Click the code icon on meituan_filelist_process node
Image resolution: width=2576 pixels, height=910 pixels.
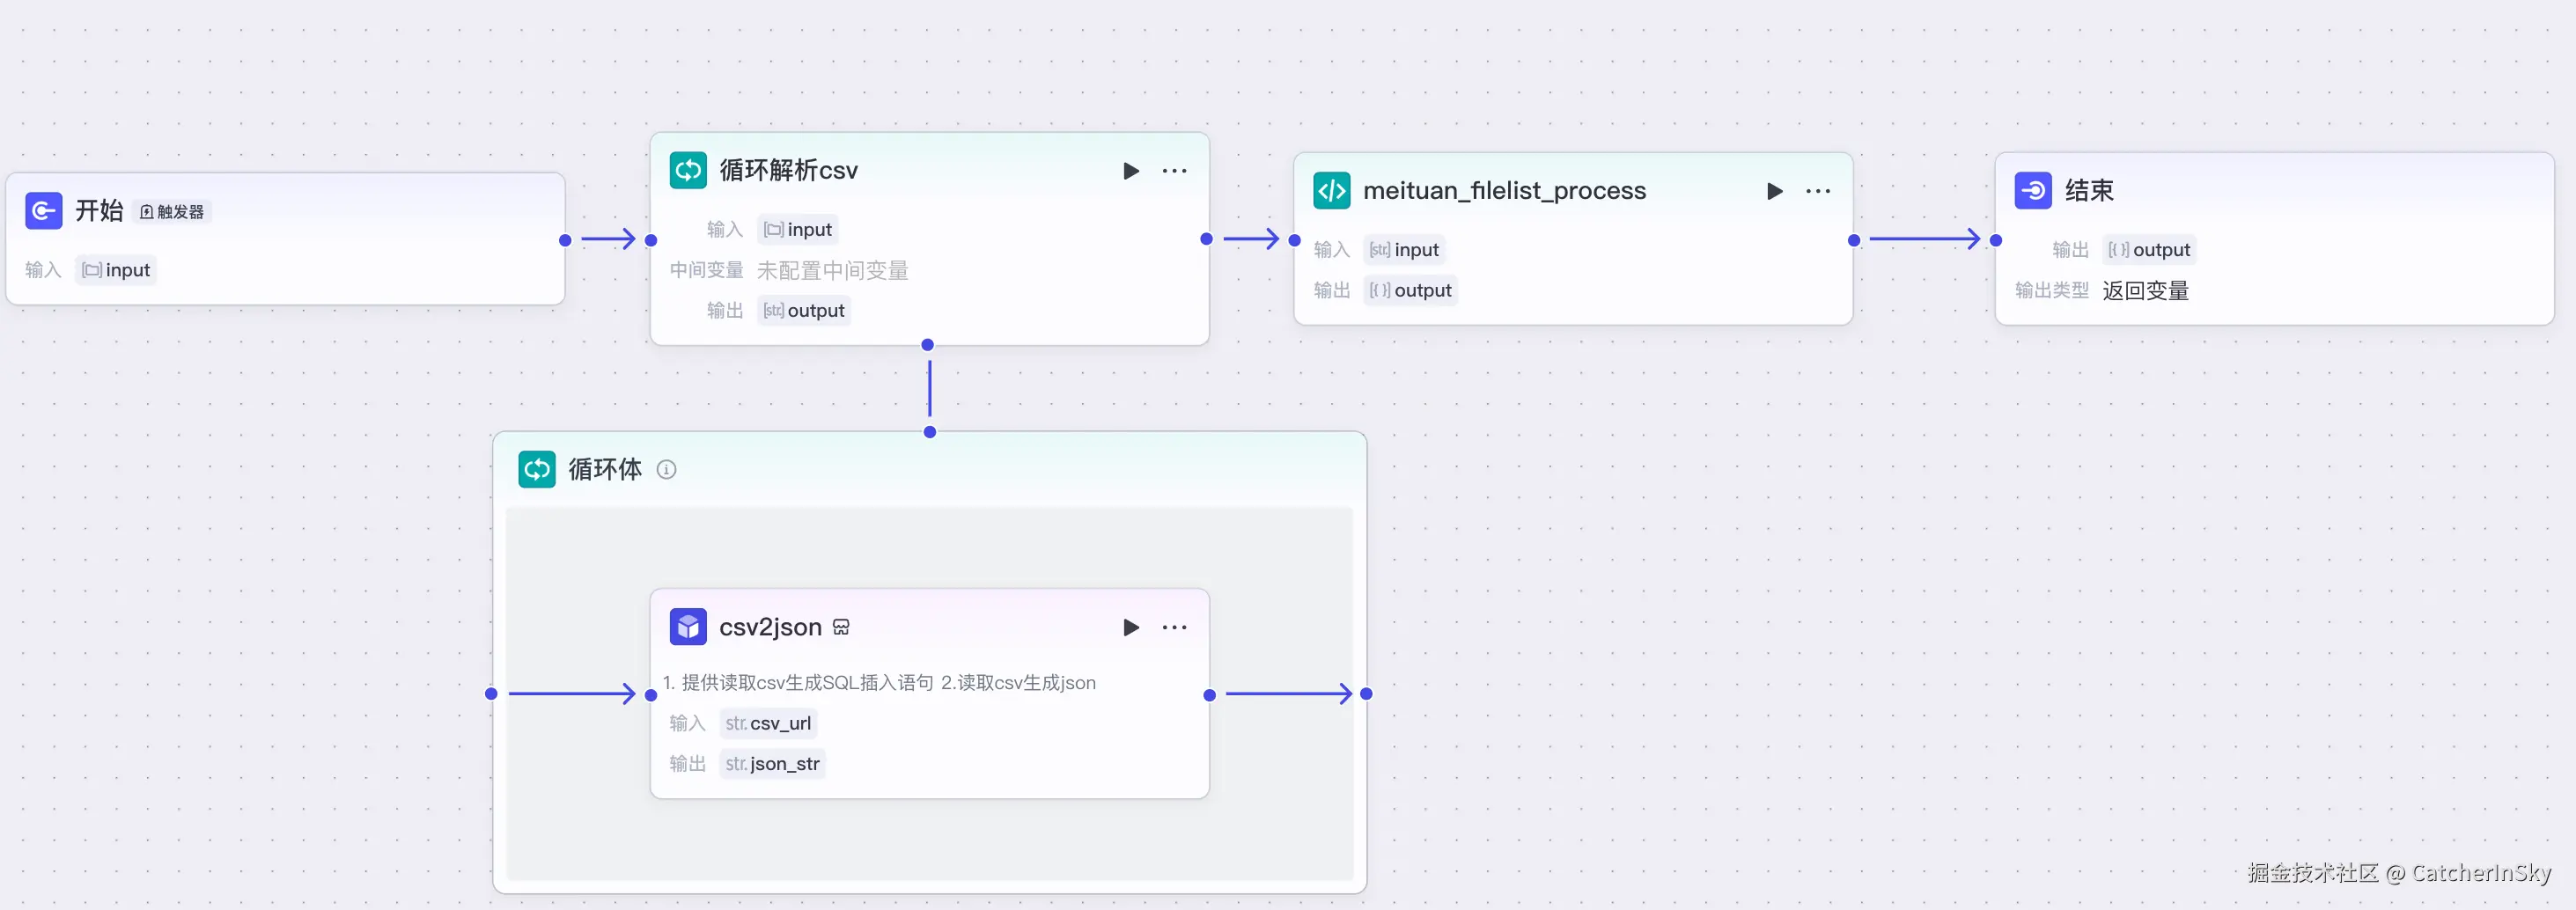pyautogui.click(x=1331, y=190)
